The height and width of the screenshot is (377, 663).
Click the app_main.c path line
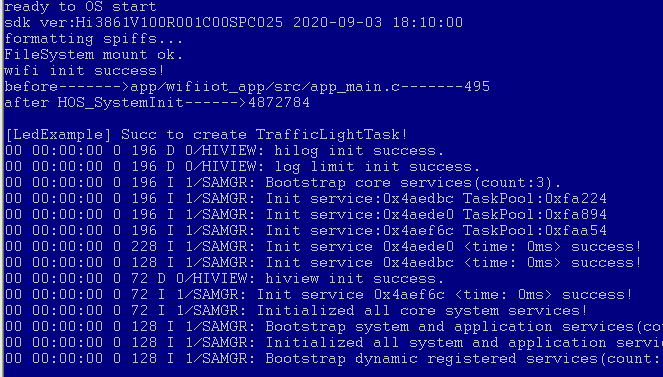pos(247,87)
